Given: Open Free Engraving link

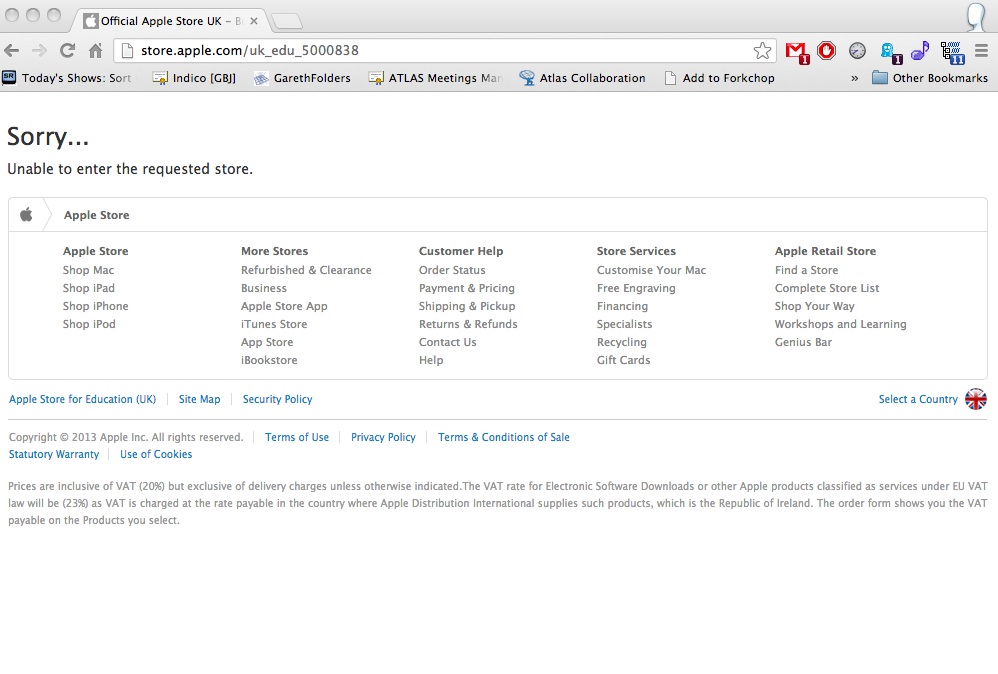Looking at the screenshot, I should point(636,288).
